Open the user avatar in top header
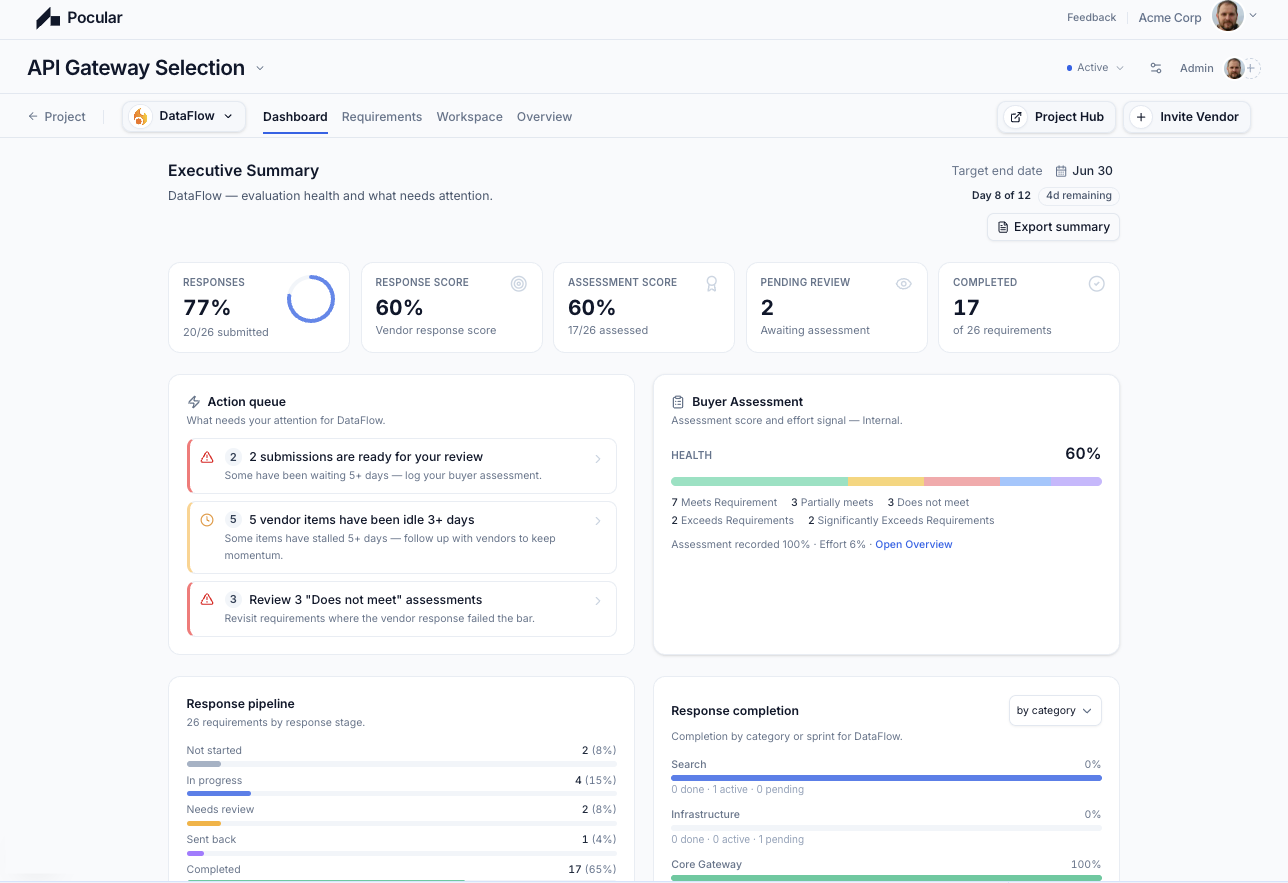The width and height of the screenshot is (1288, 883). (1227, 17)
